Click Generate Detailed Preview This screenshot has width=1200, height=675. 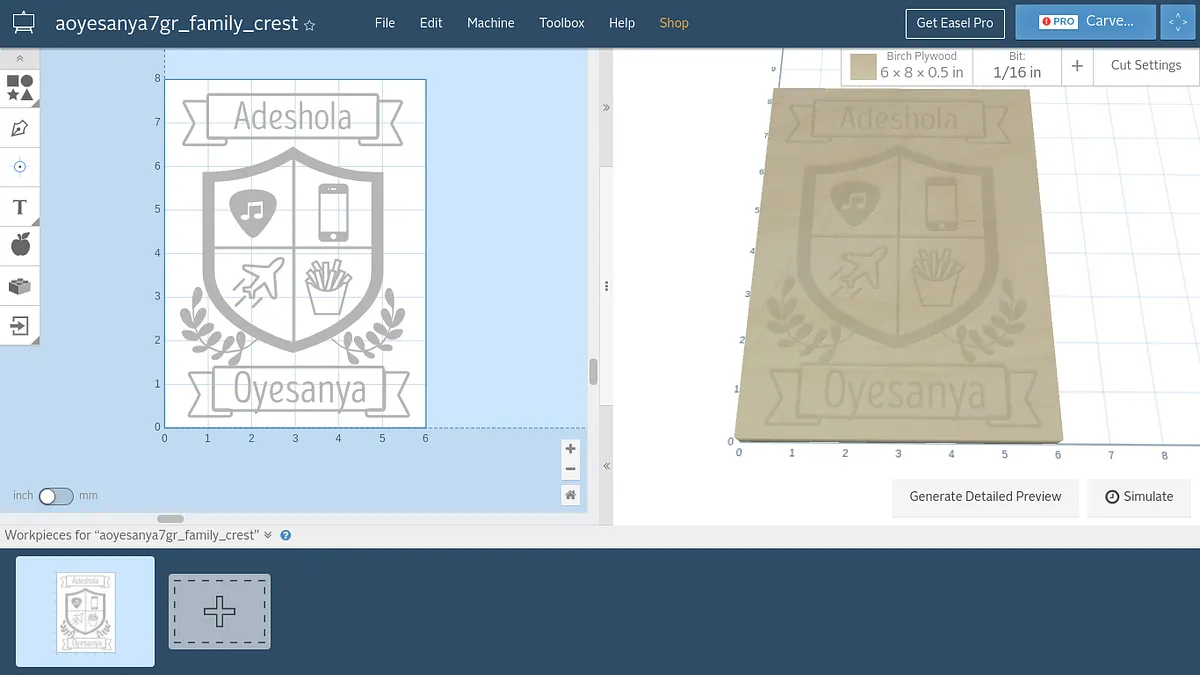click(986, 496)
